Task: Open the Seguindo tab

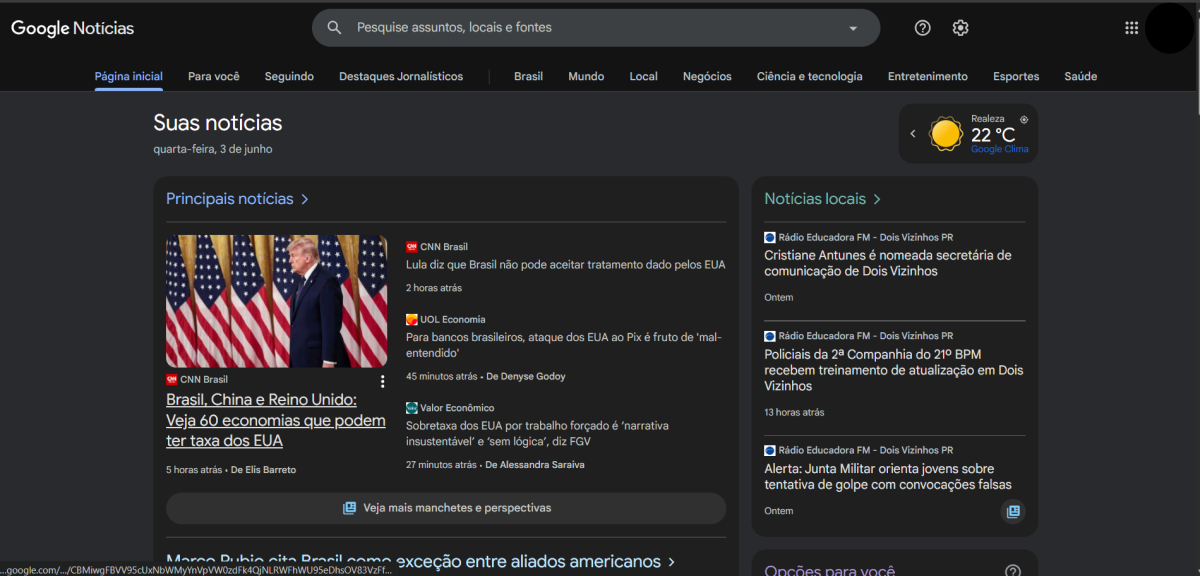Action: (x=289, y=76)
